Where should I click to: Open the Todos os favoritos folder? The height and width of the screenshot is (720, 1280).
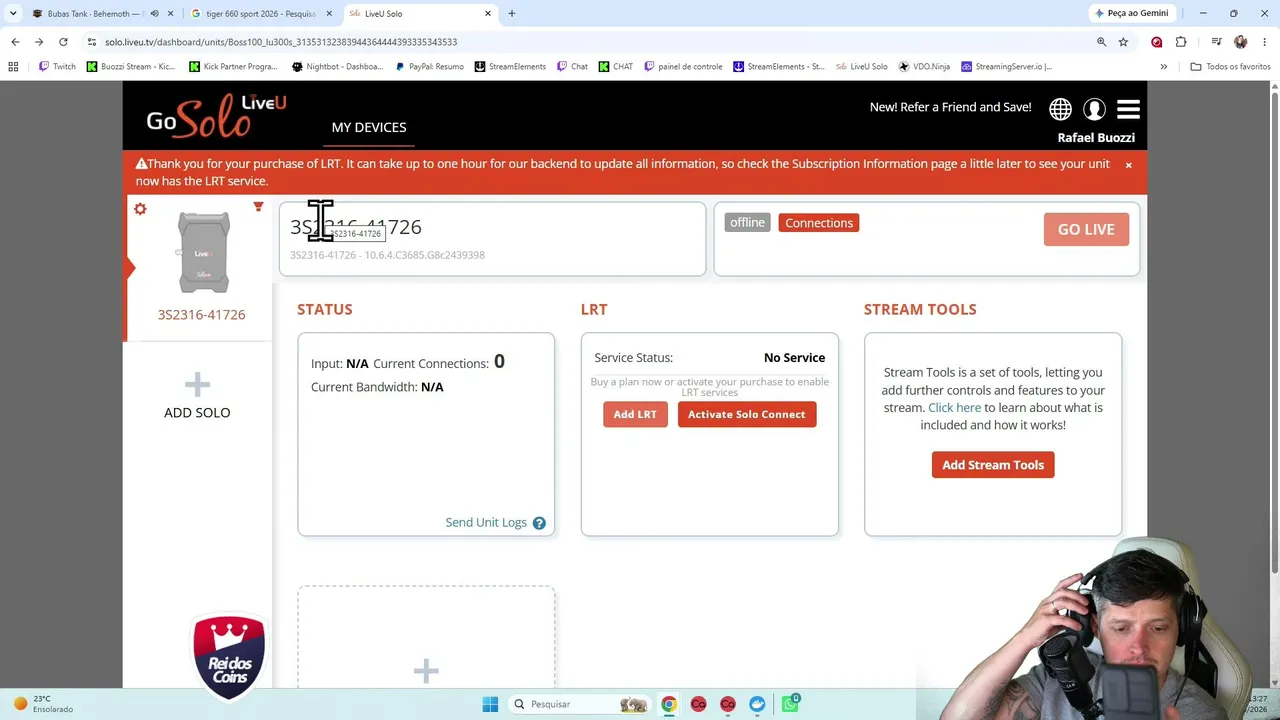[1230, 67]
